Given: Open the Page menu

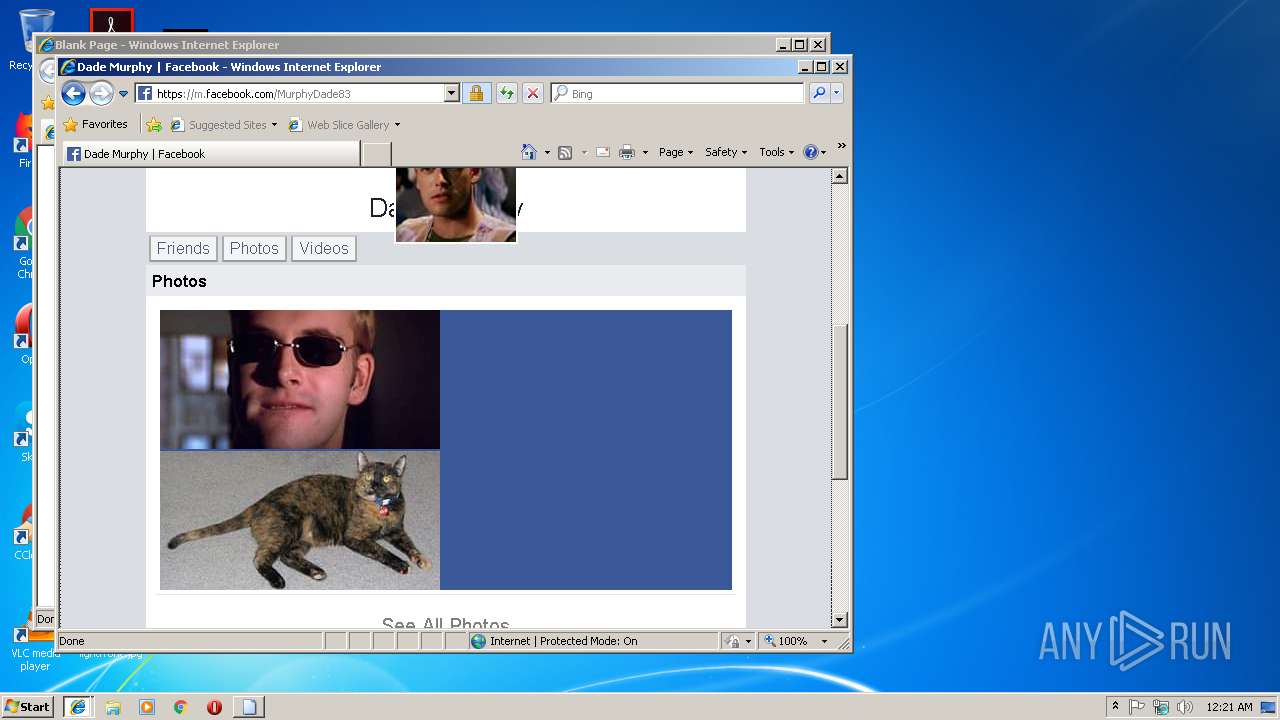Looking at the screenshot, I should (676, 152).
